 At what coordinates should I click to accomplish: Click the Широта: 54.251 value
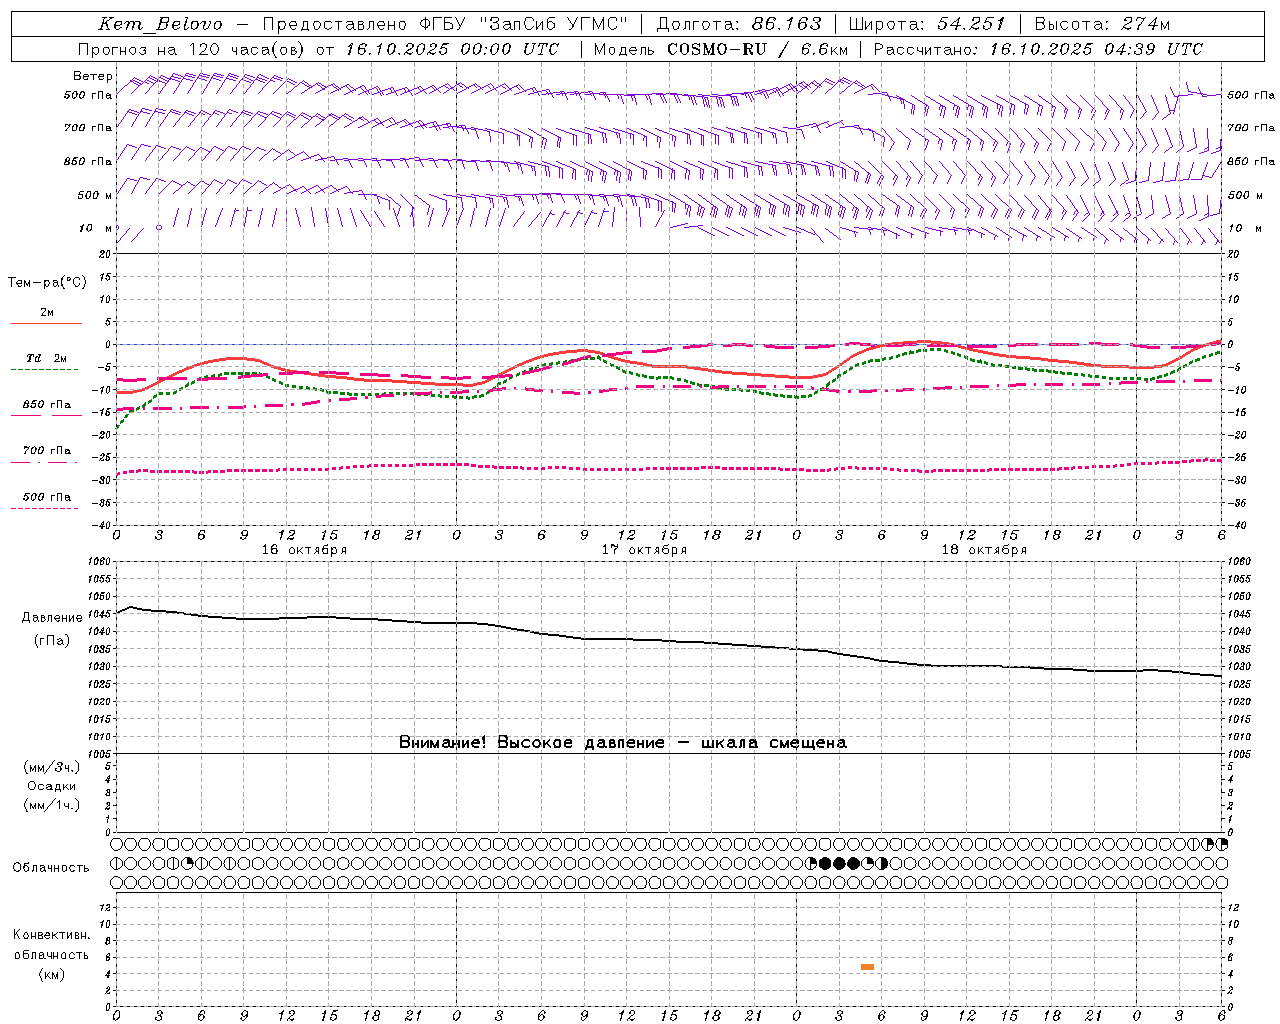tap(926, 24)
